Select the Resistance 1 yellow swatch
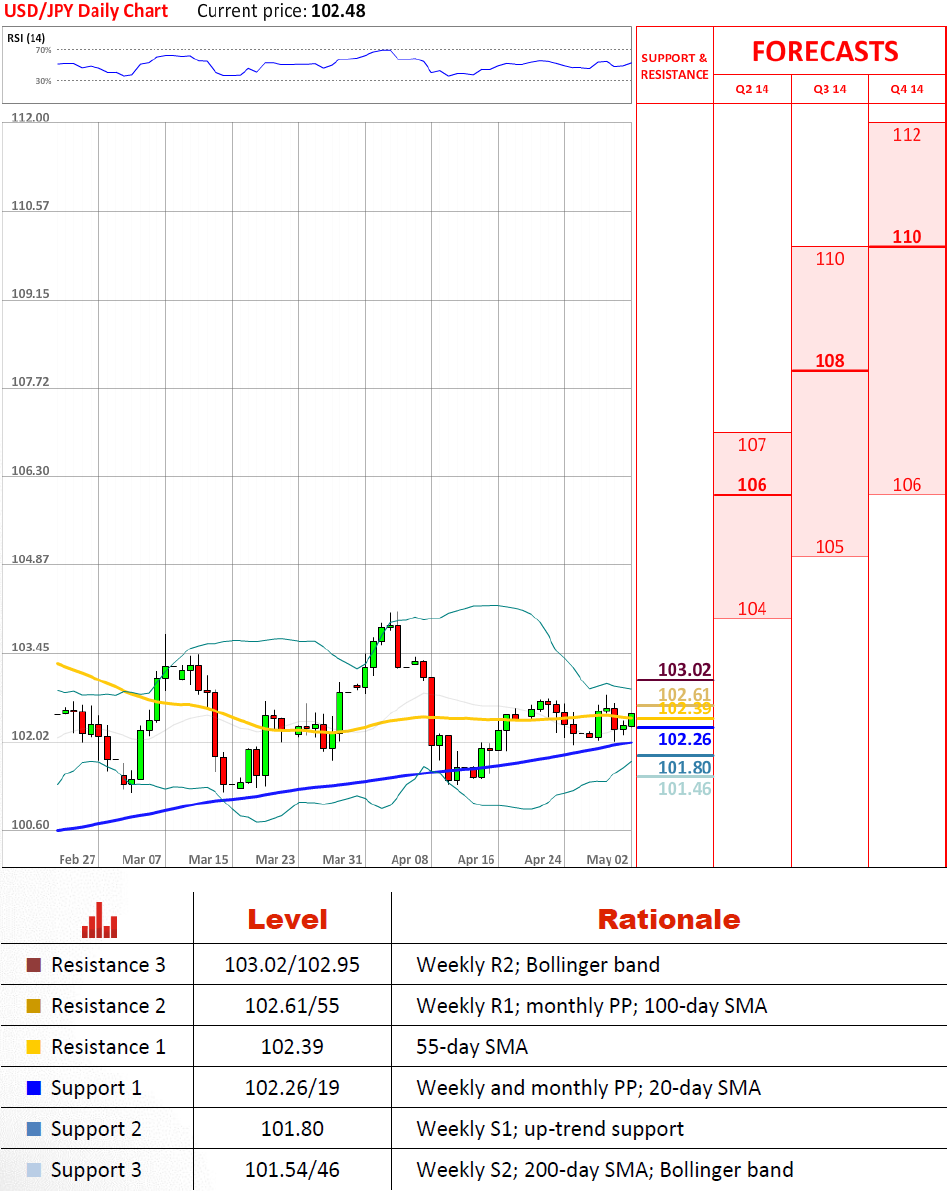This screenshot has height=1191, width=949. 33,1047
